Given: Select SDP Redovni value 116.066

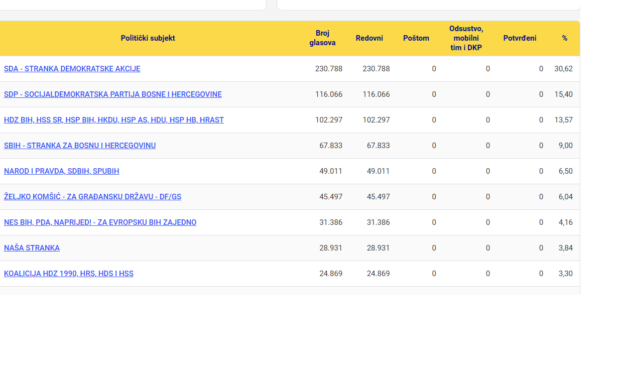Looking at the screenshot, I should (376, 94).
